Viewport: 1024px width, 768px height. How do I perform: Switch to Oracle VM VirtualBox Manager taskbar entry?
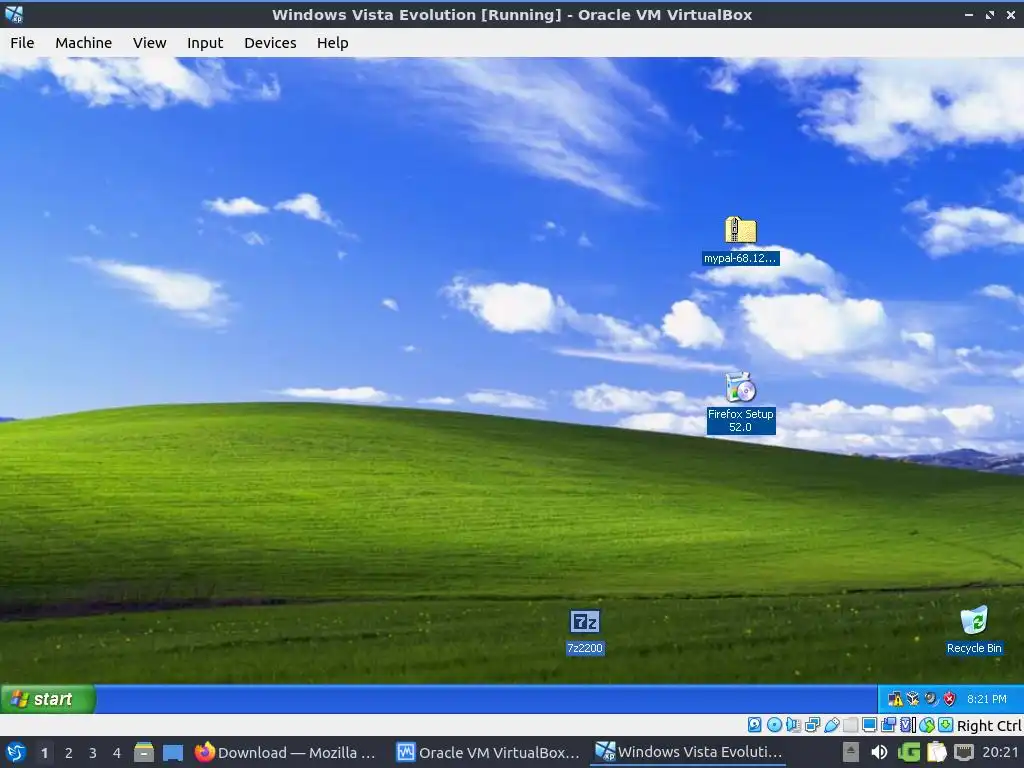click(x=488, y=752)
